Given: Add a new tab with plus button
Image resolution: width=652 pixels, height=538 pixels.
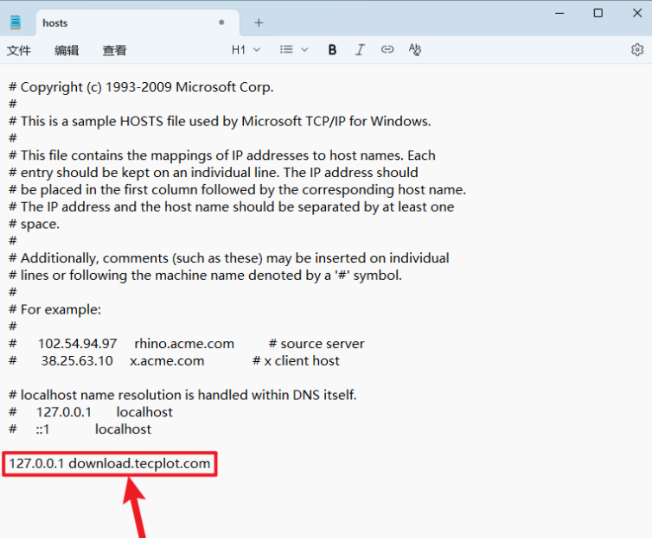Looking at the screenshot, I should point(259,22).
